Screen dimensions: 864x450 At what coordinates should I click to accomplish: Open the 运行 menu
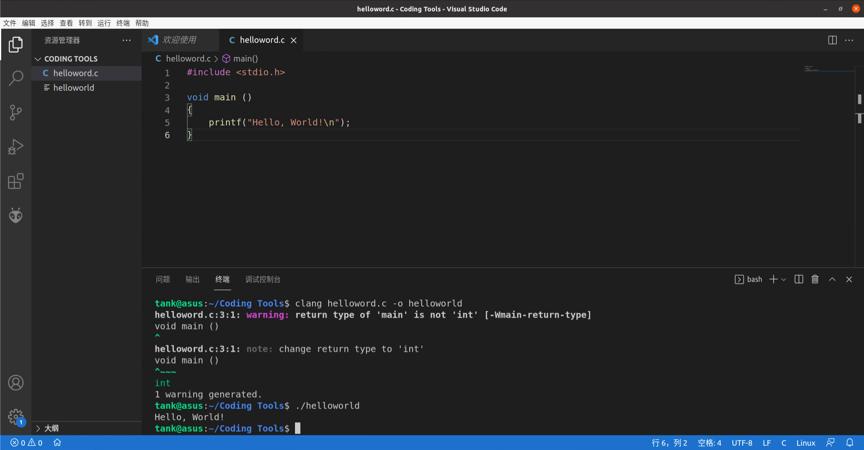click(x=104, y=23)
